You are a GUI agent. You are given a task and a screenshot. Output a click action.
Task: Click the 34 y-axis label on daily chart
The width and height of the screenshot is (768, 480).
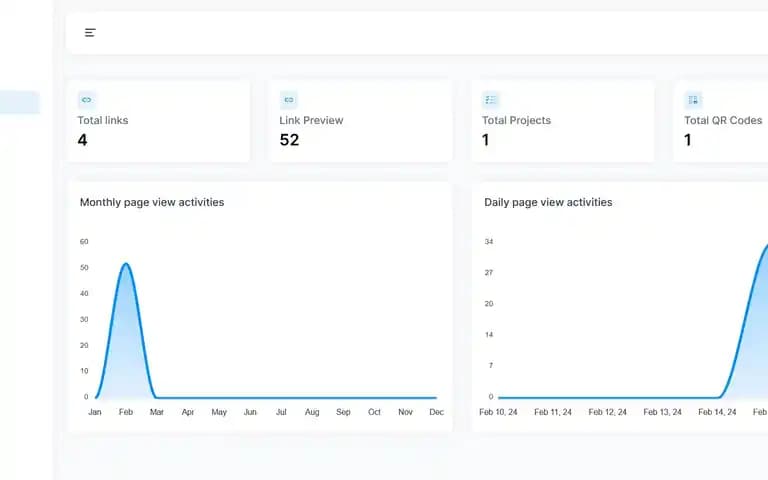[489, 241]
